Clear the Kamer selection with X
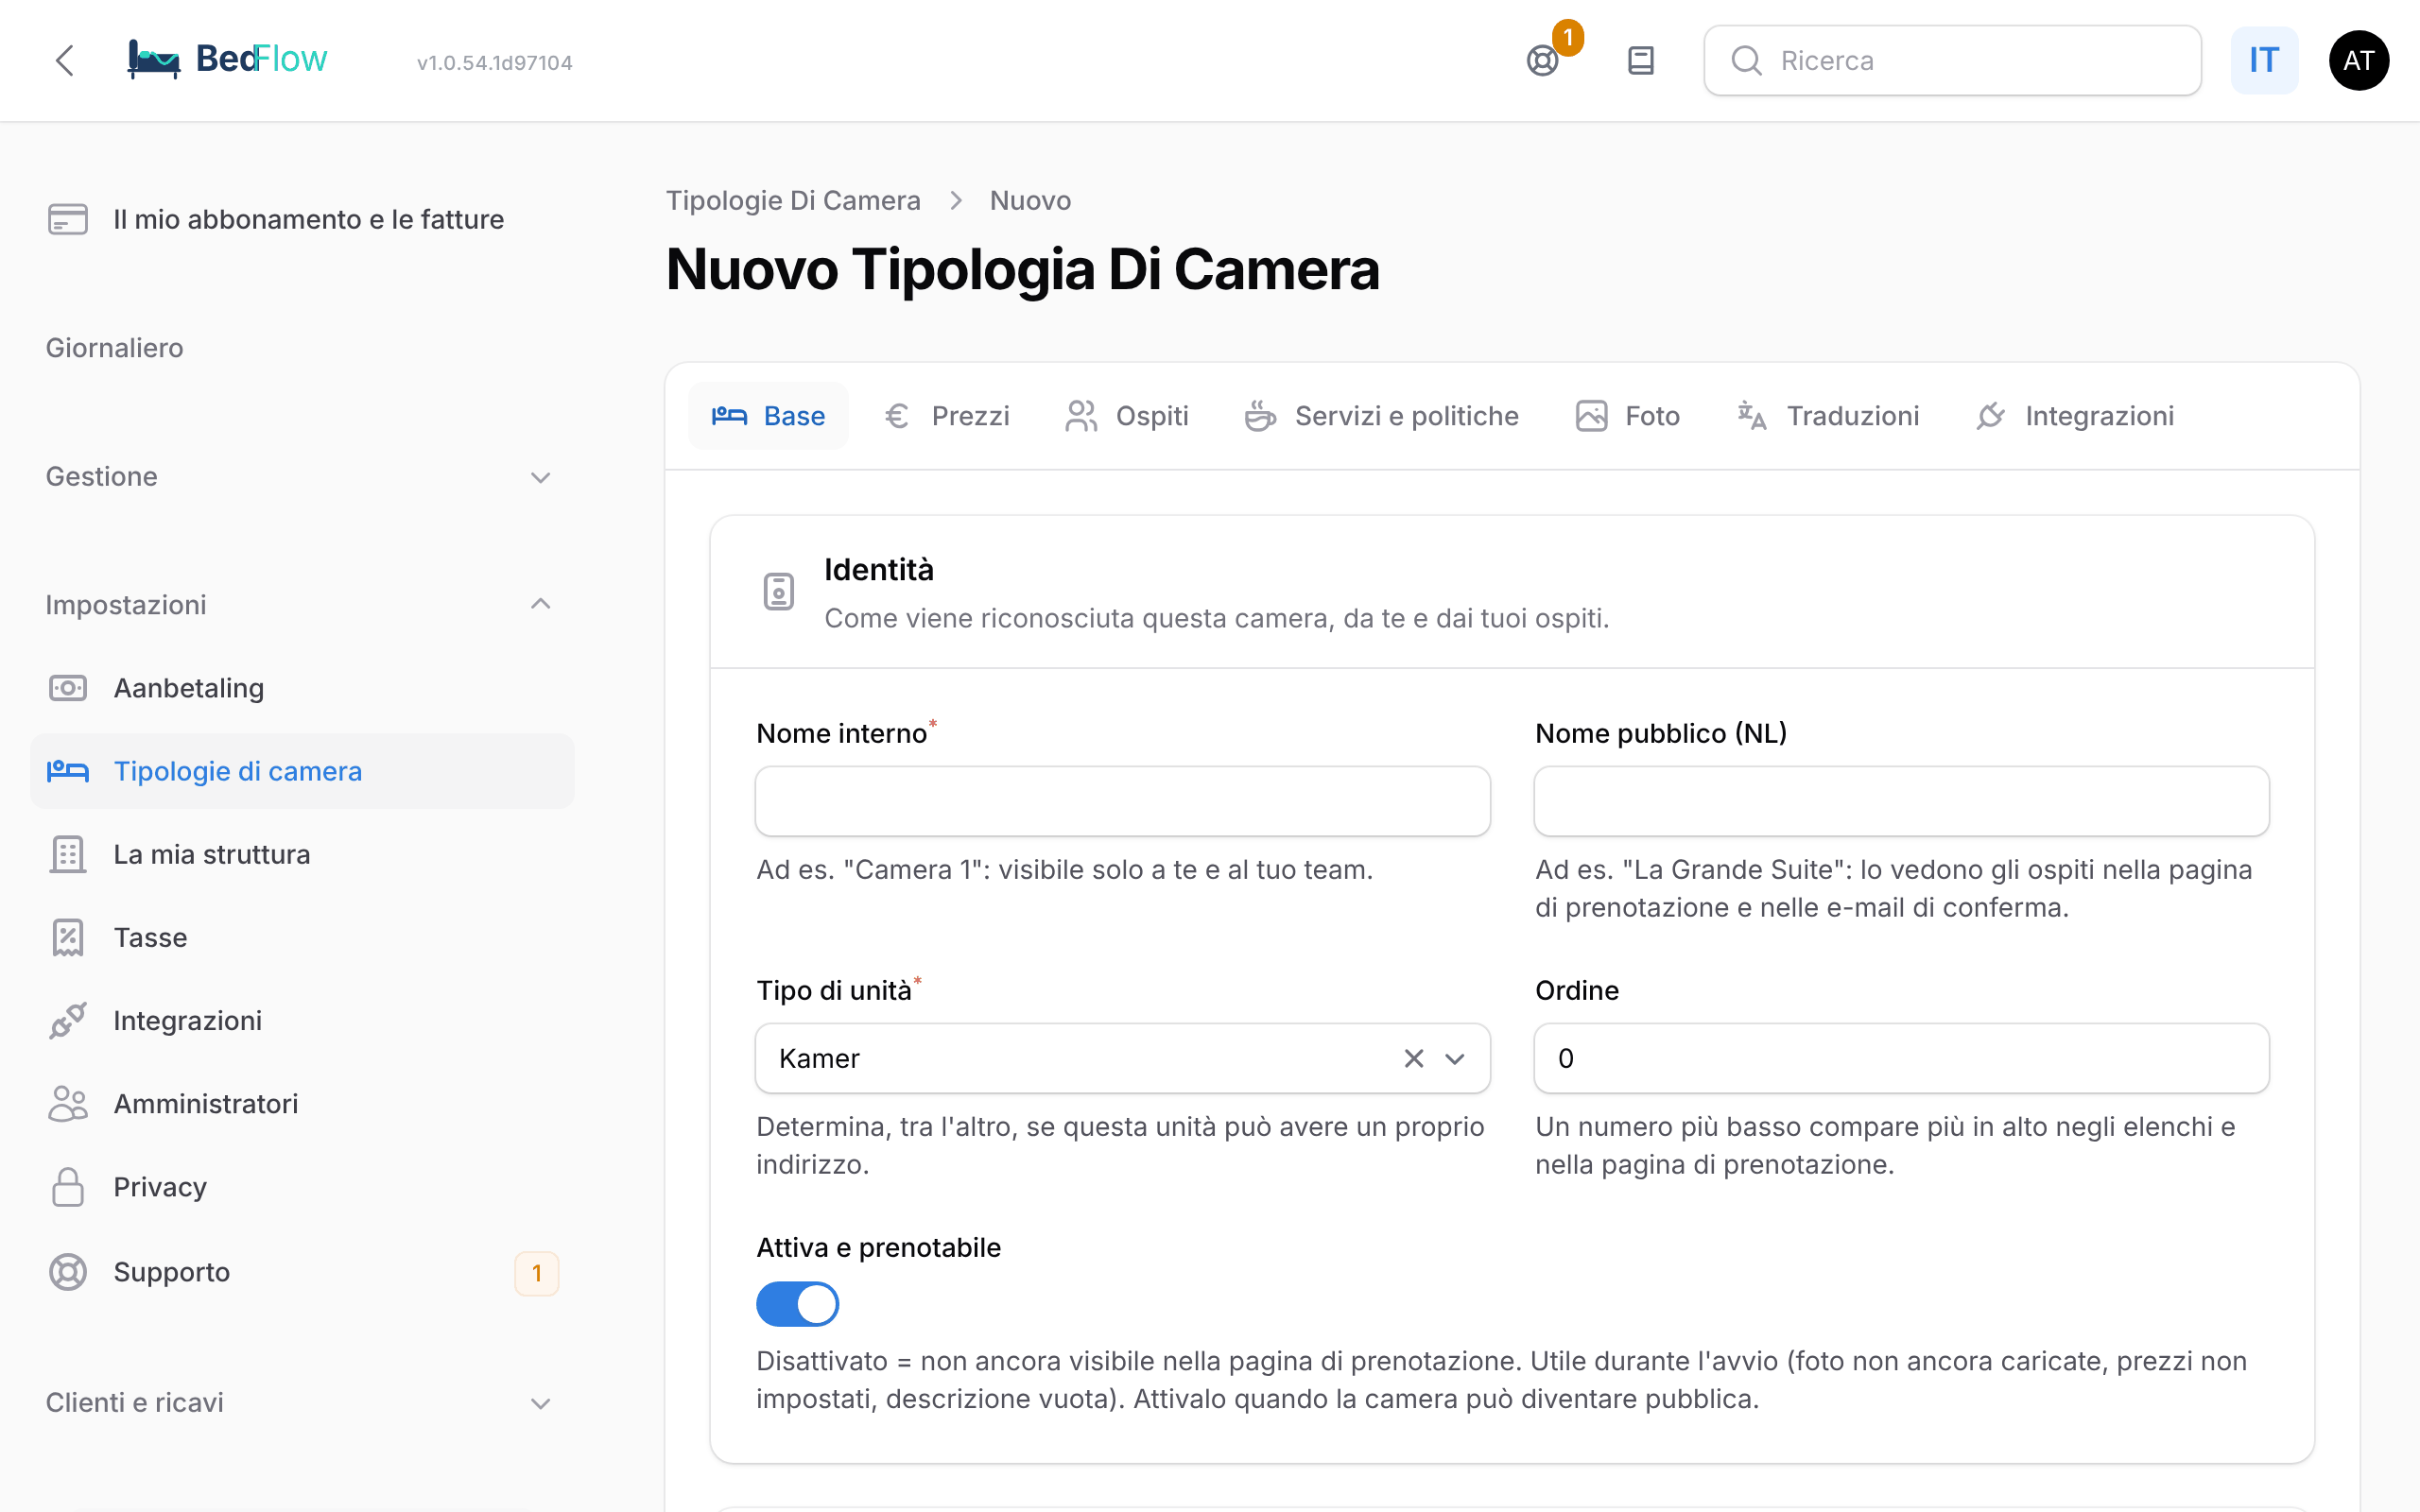Screen dimensions: 2420x1512 pyautogui.click(x=1413, y=1058)
